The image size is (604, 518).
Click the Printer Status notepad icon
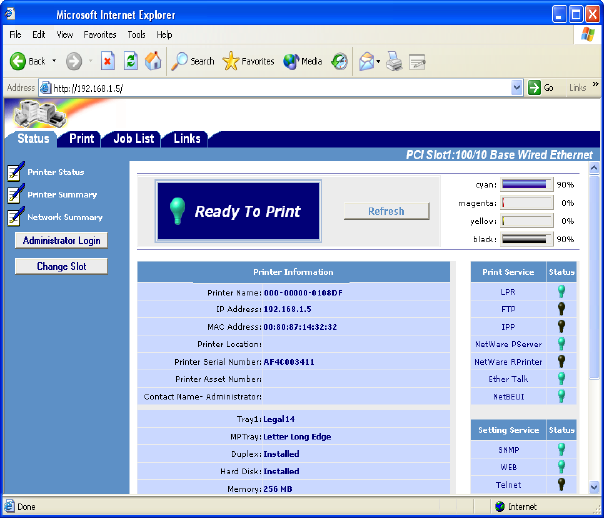(x=15, y=173)
